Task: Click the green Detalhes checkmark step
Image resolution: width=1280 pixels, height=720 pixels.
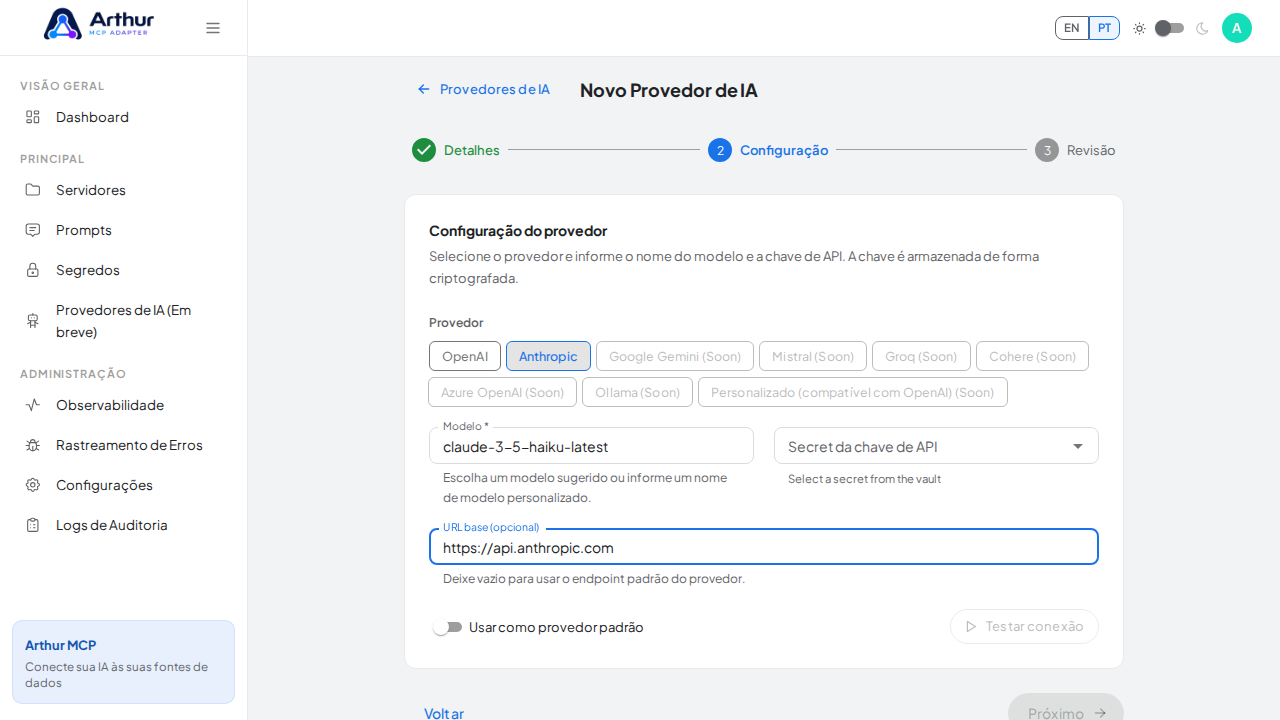Action: (x=424, y=150)
